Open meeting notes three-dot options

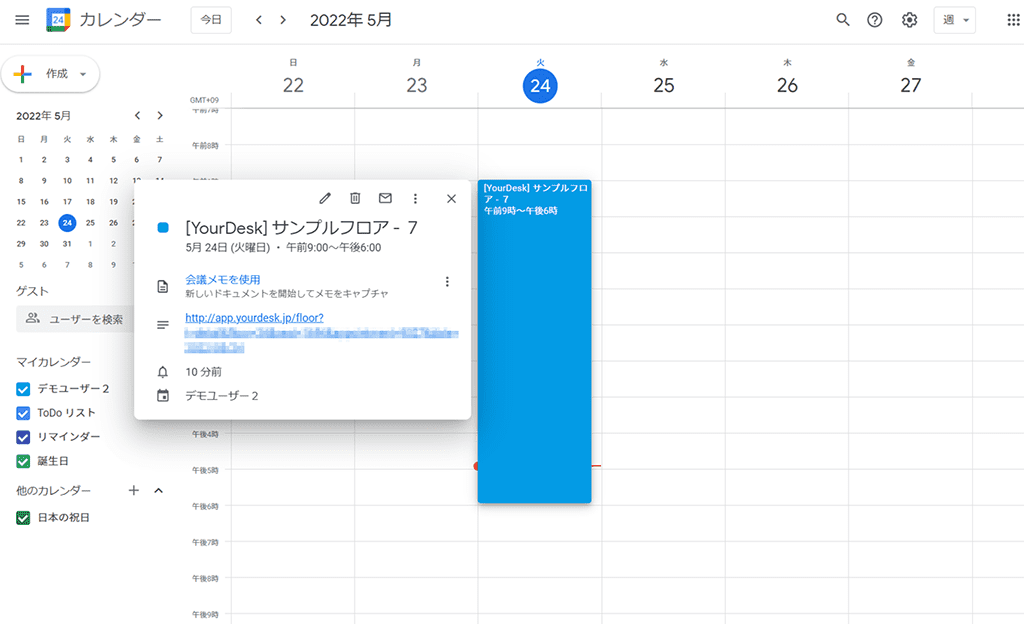click(447, 281)
